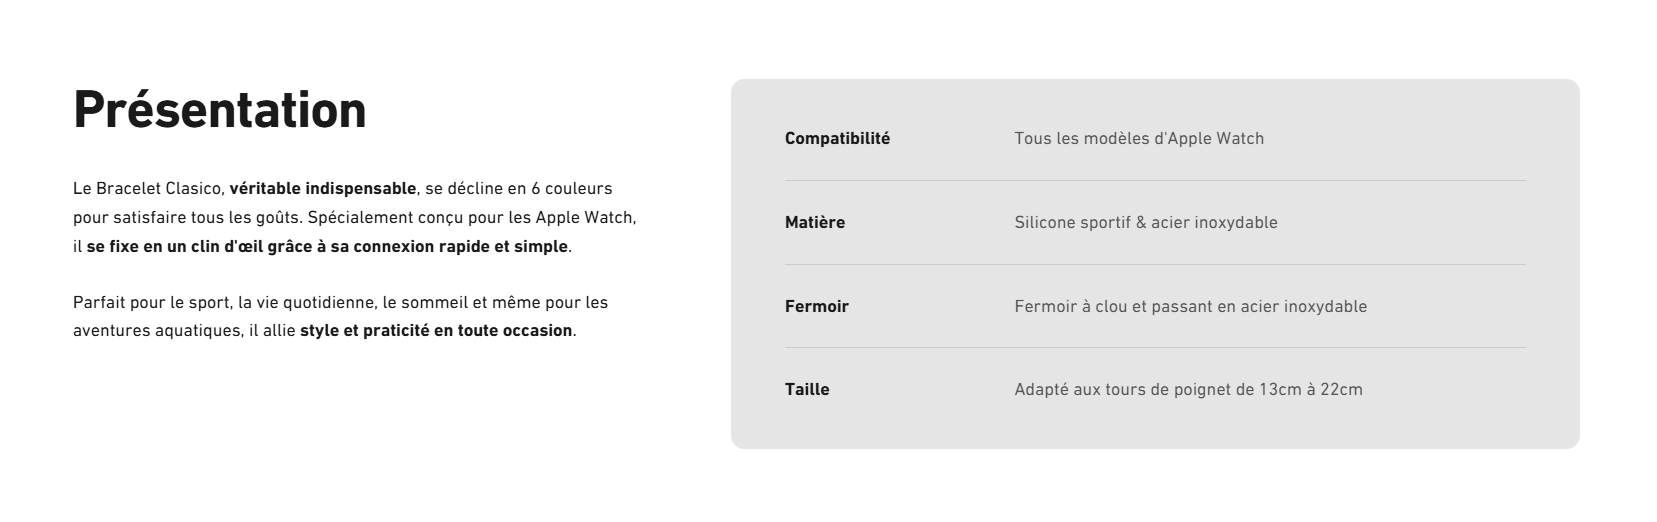Click the wrist size 13cm à 22cm text

click(x=1311, y=389)
